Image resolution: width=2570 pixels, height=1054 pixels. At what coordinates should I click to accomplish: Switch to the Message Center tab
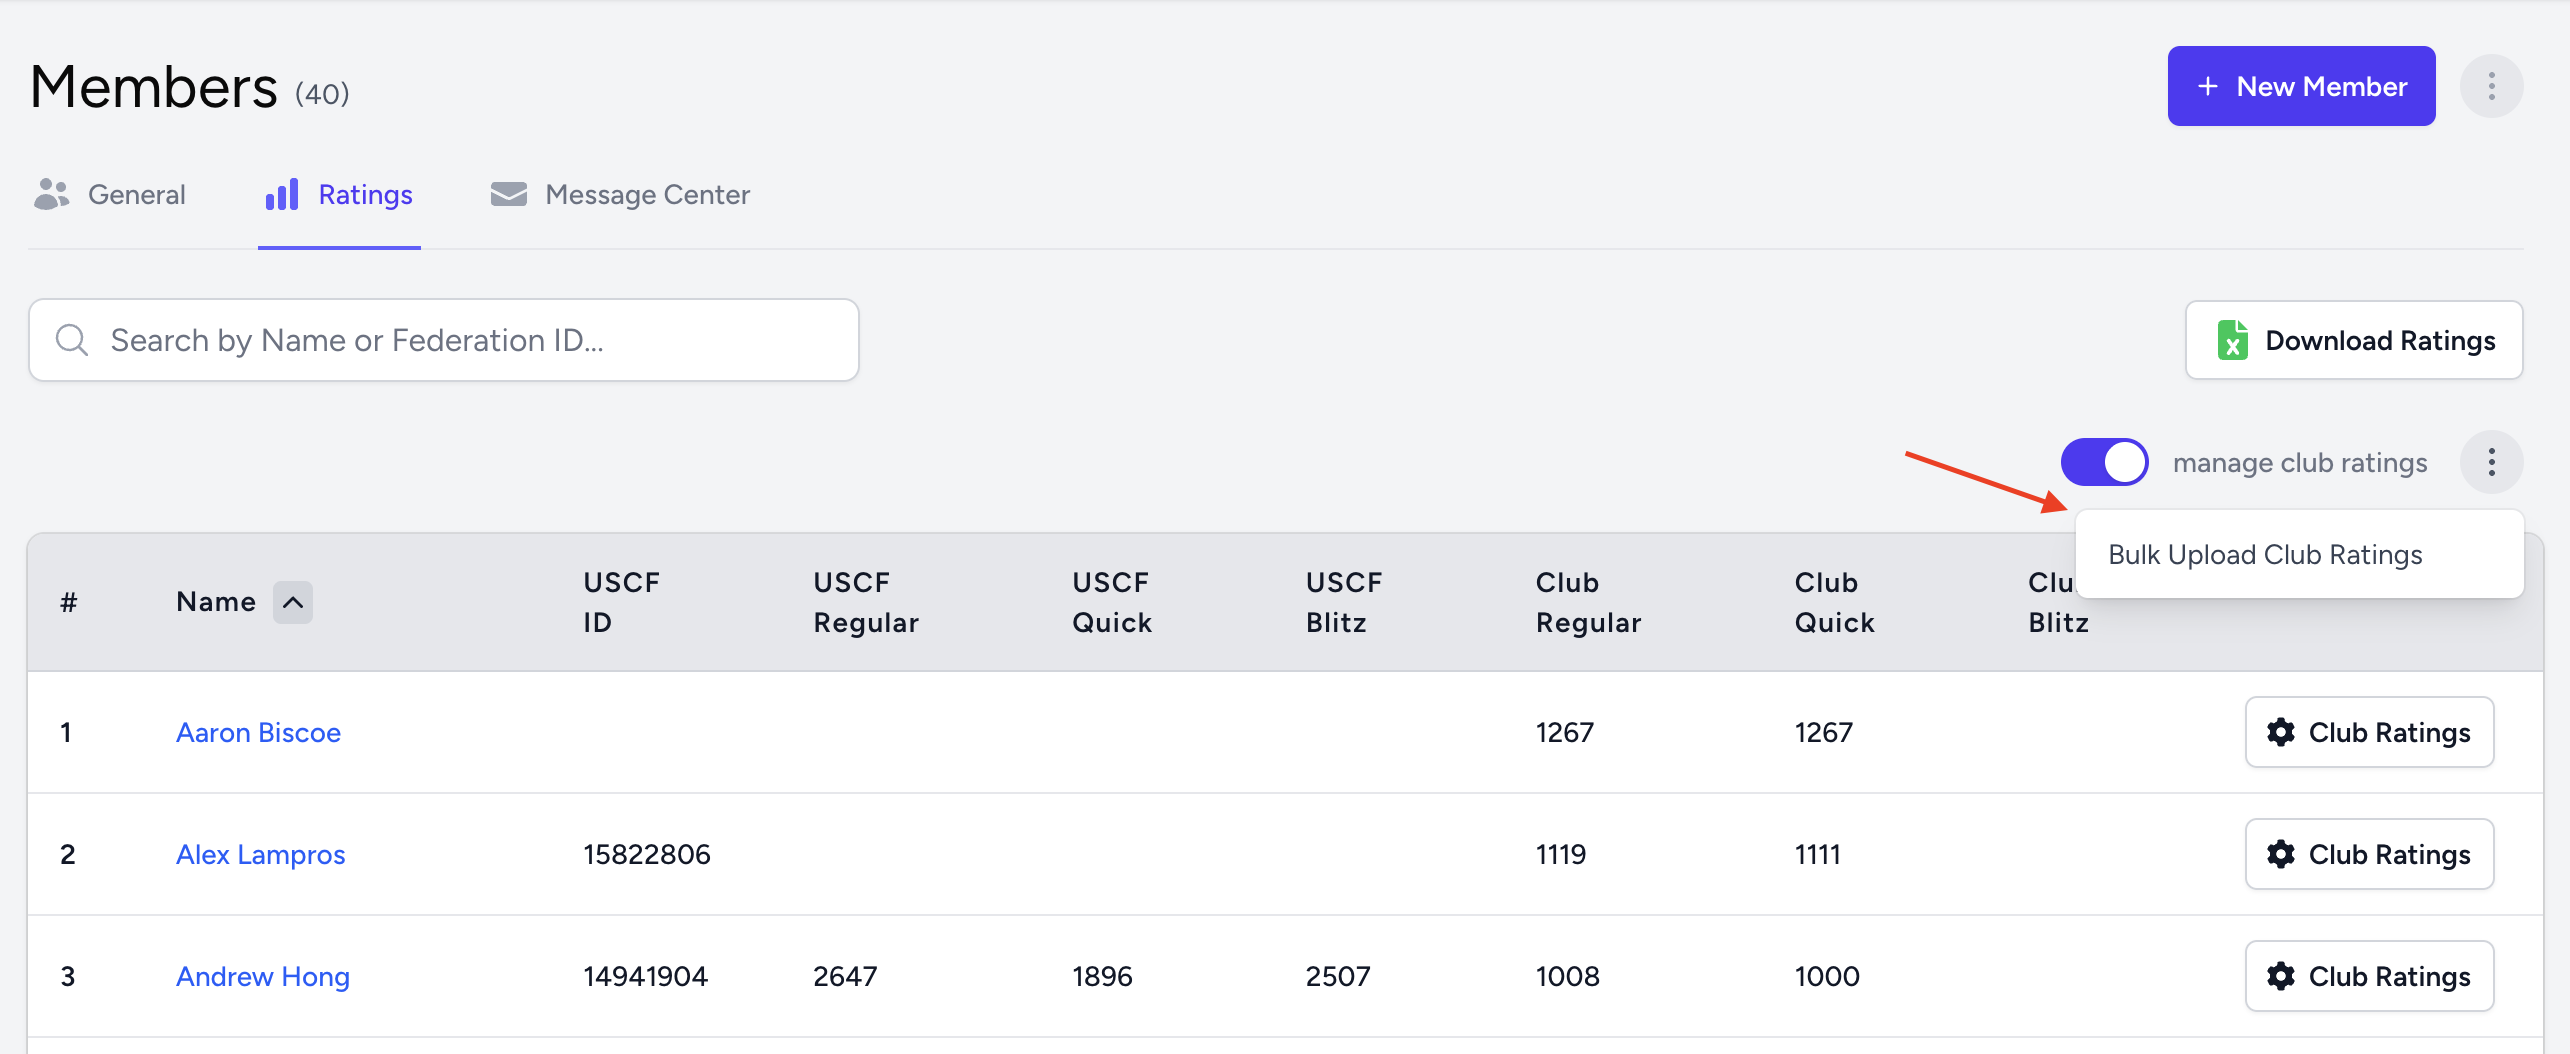(646, 194)
